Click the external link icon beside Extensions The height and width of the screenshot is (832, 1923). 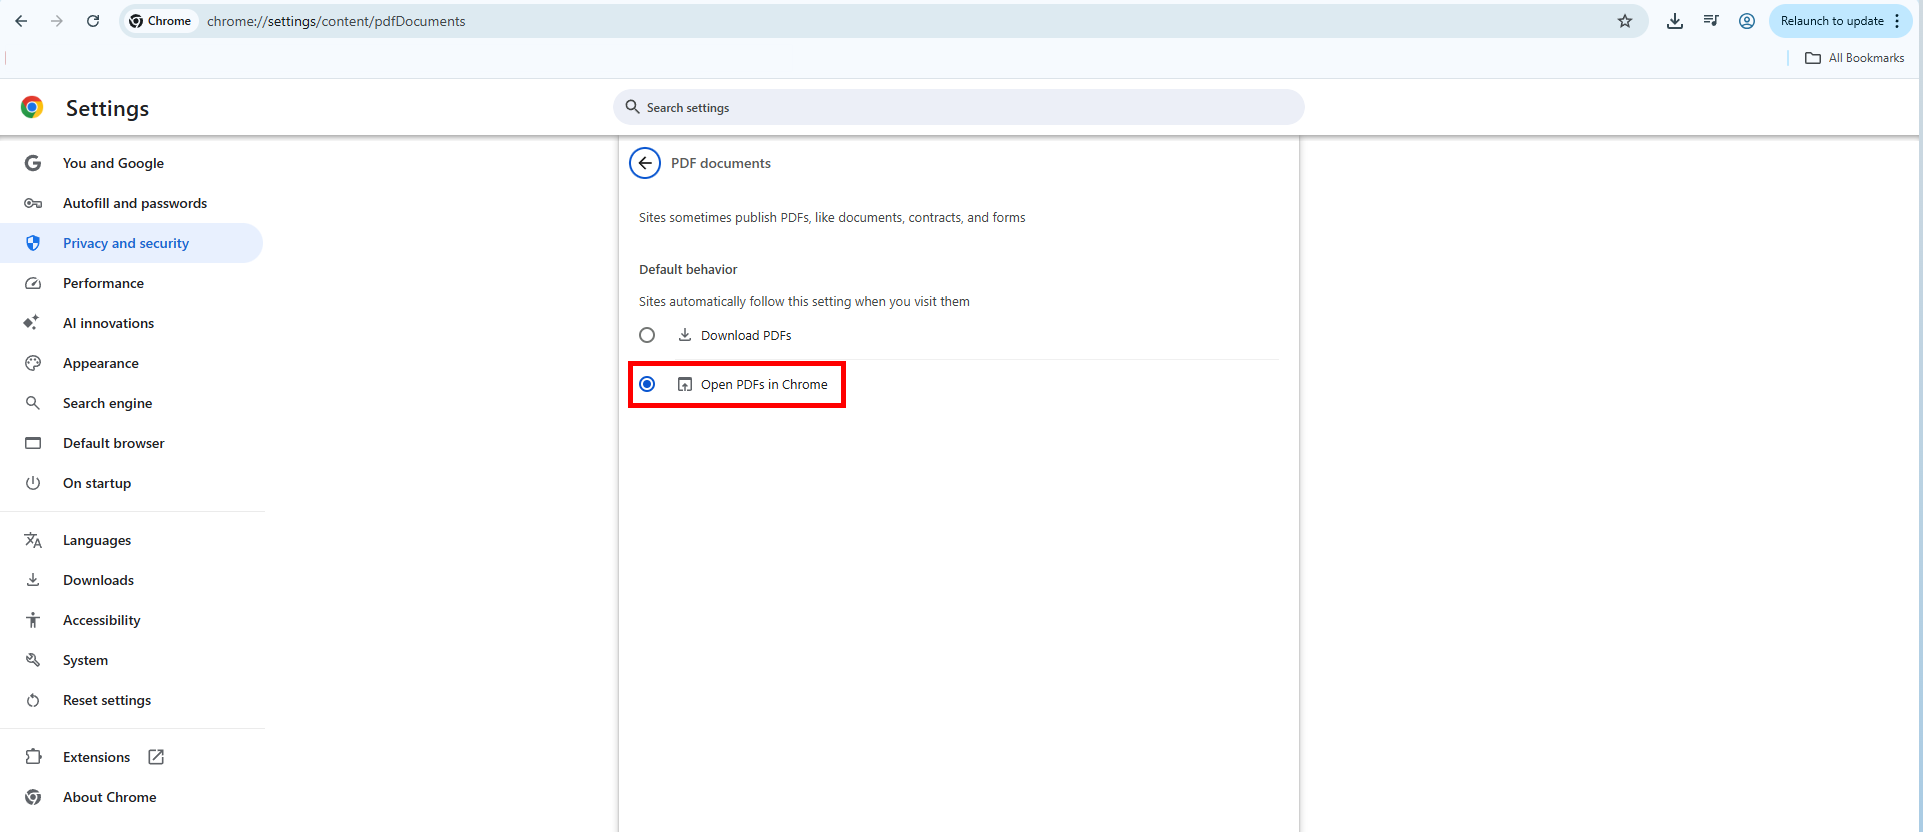[156, 757]
